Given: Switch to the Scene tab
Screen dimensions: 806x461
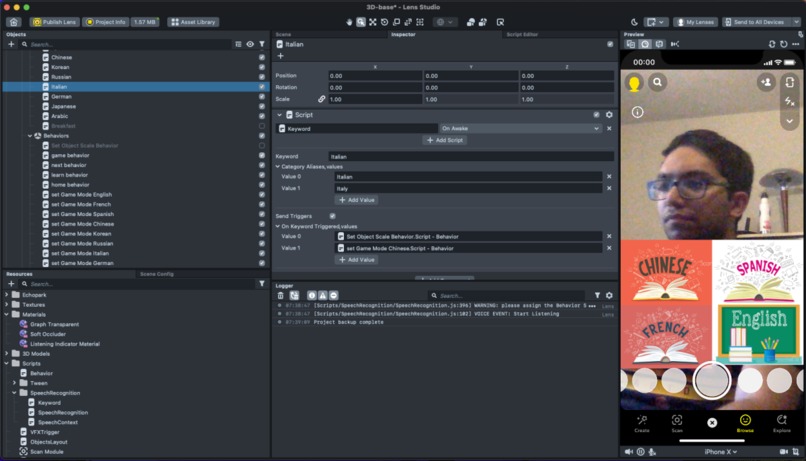Looking at the screenshot, I should [283, 34].
